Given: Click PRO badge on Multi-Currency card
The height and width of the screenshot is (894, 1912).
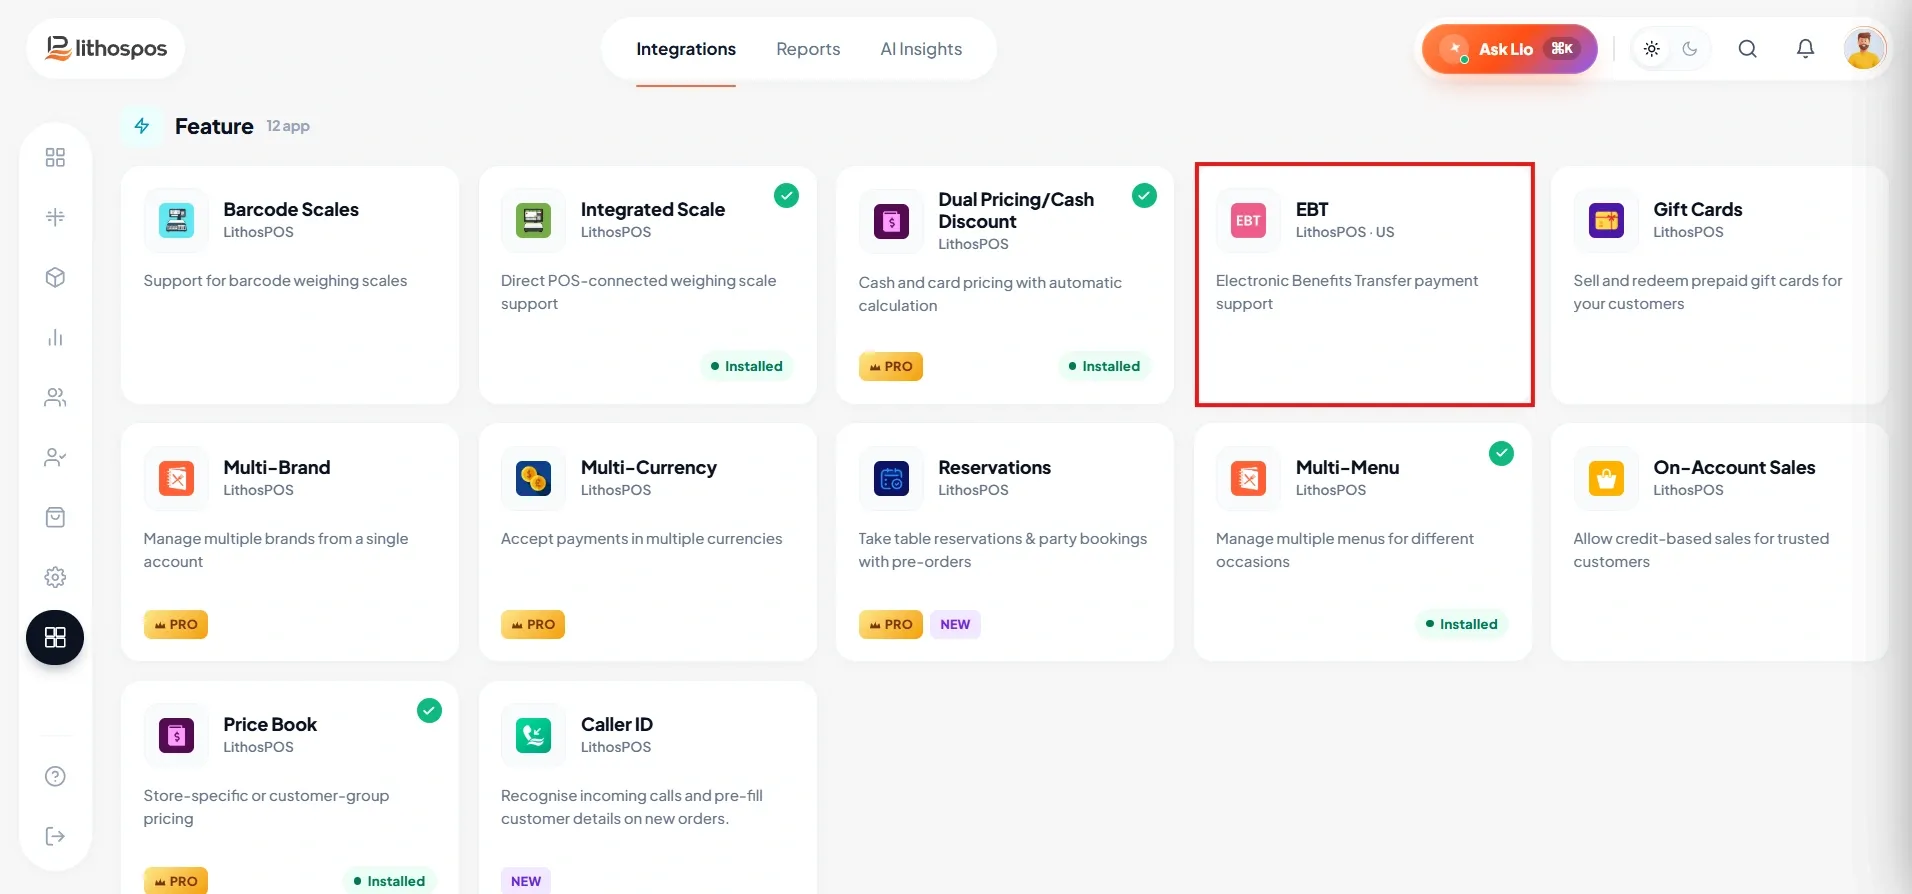Looking at the screenshot, I should [x=533, y=624].
